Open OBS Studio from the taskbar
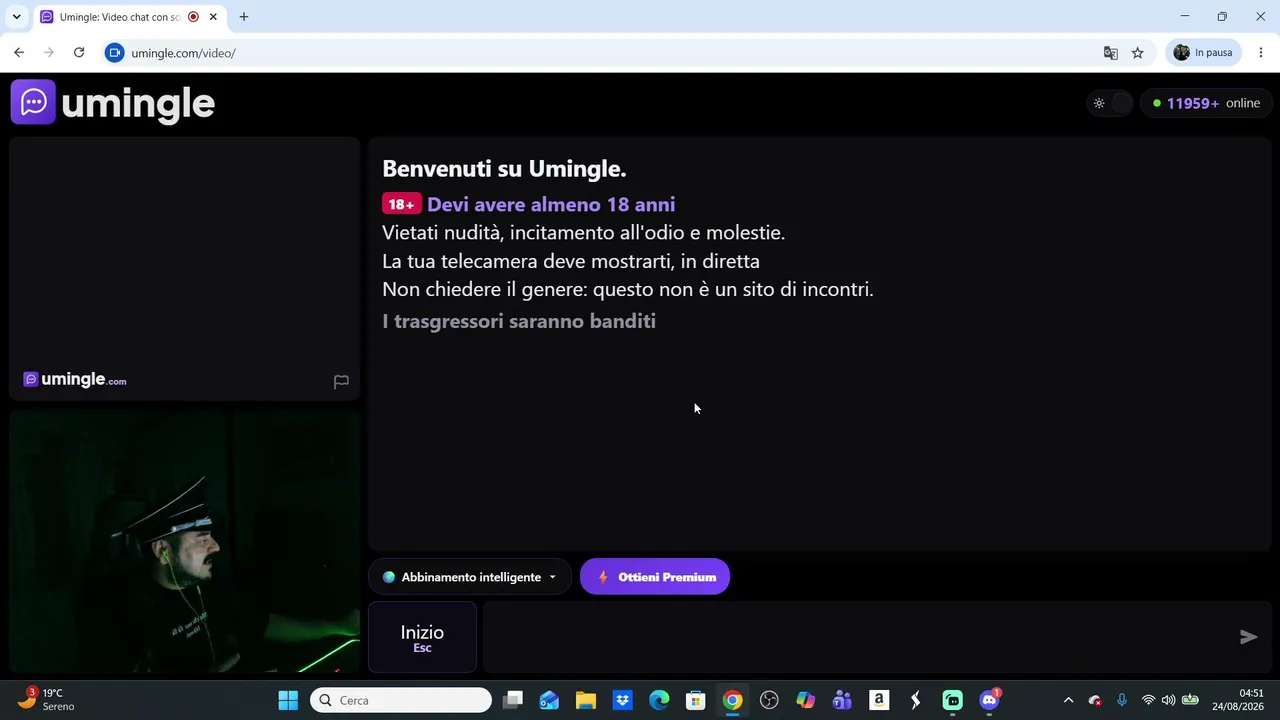This screenshot has height=720, width=1280. (x=769, y=700)
